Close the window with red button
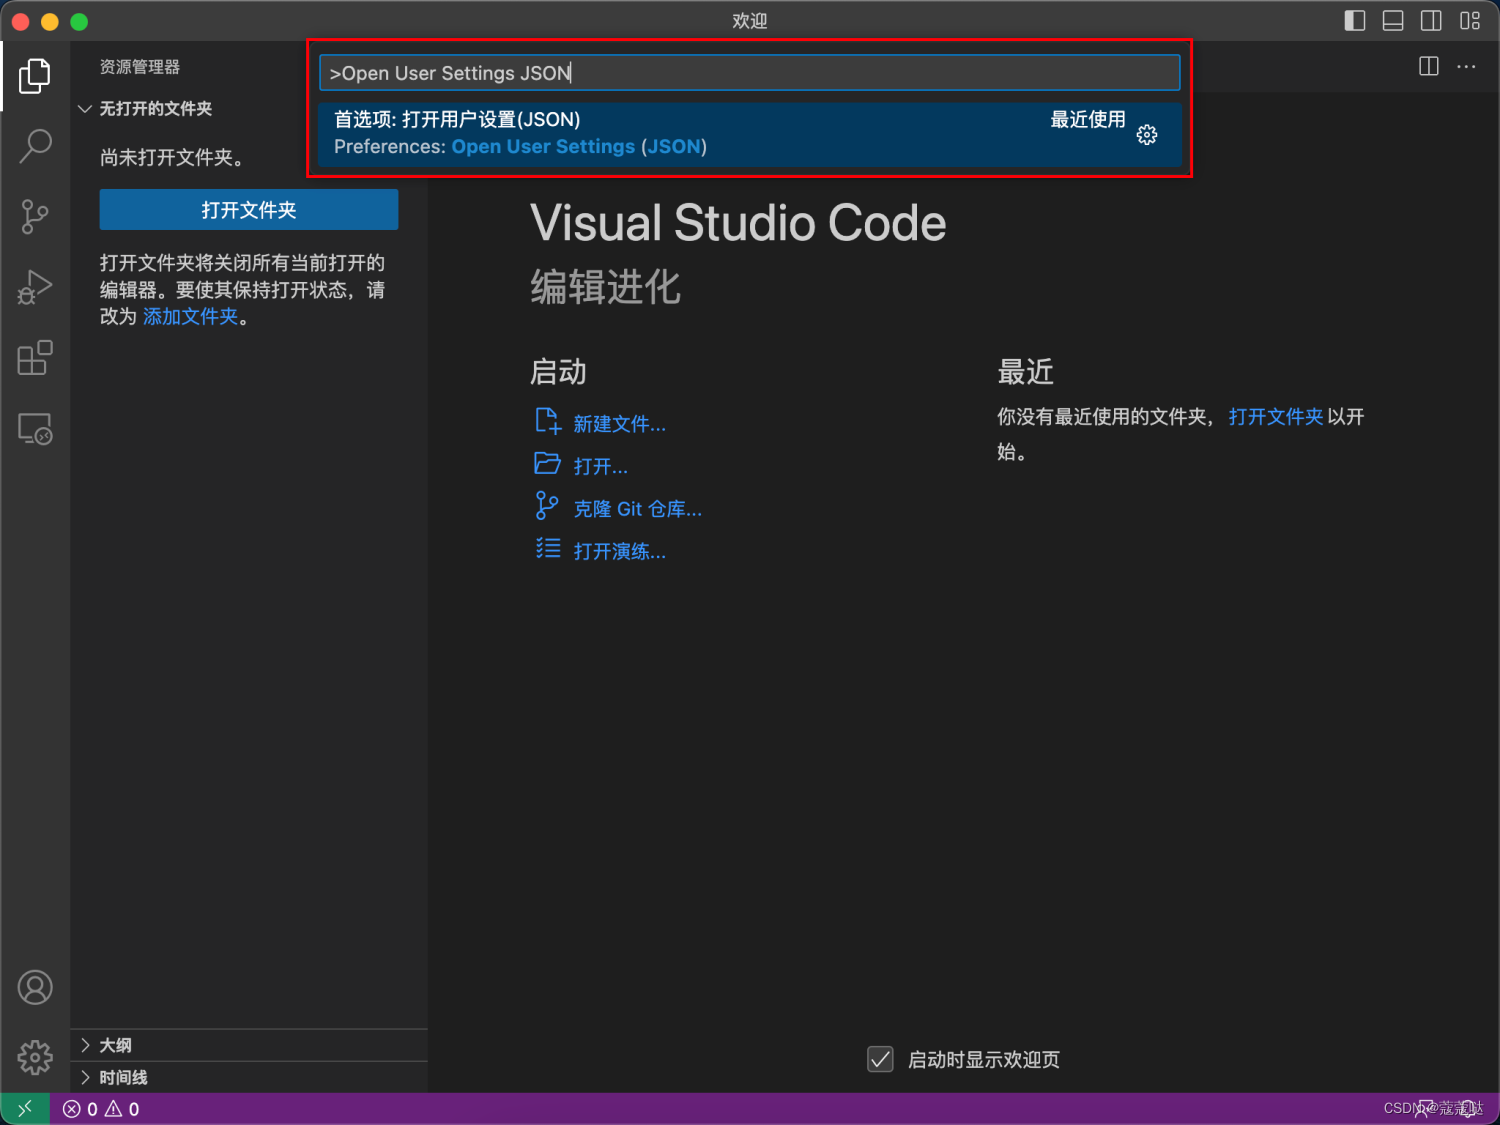The image size is (1500, 1125). (20, 21)
